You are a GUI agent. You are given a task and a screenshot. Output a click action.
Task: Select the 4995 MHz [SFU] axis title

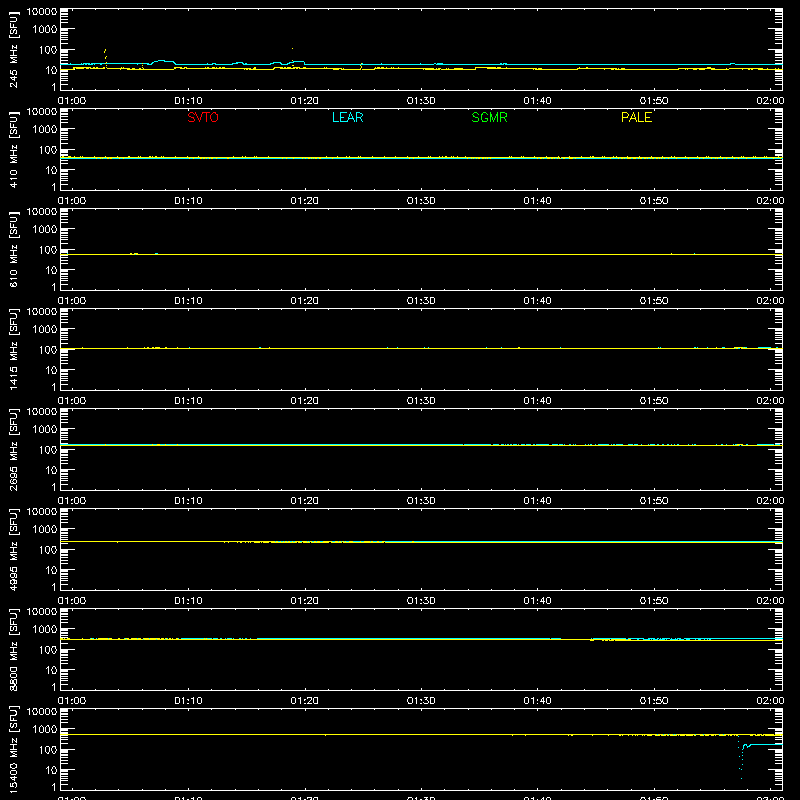(x=13, y=549)
